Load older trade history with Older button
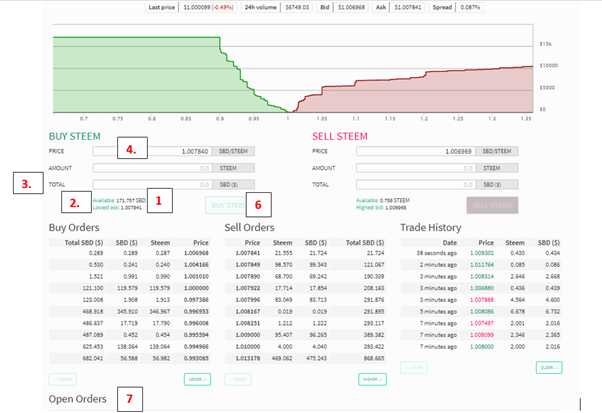 (549, 367)
